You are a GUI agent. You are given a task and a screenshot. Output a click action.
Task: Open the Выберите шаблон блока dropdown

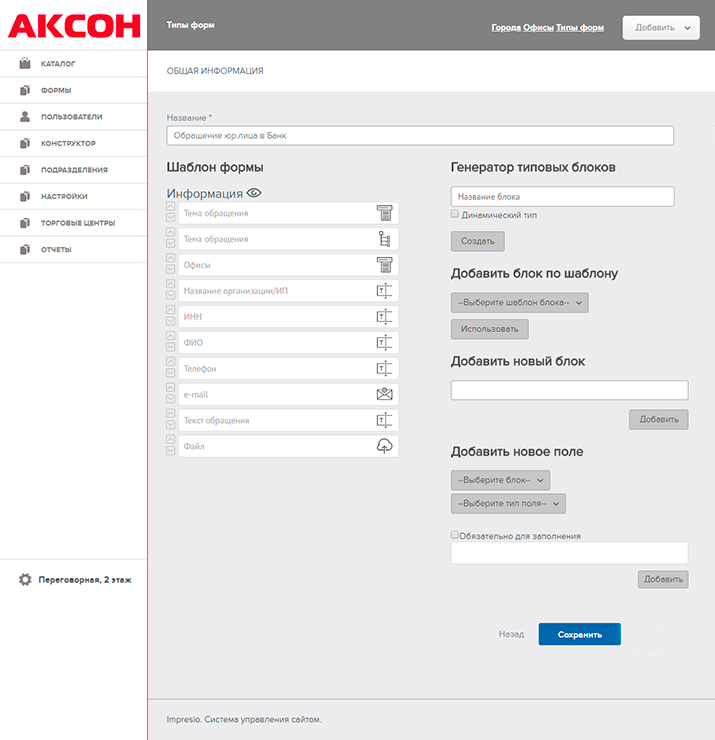(519, 303)
